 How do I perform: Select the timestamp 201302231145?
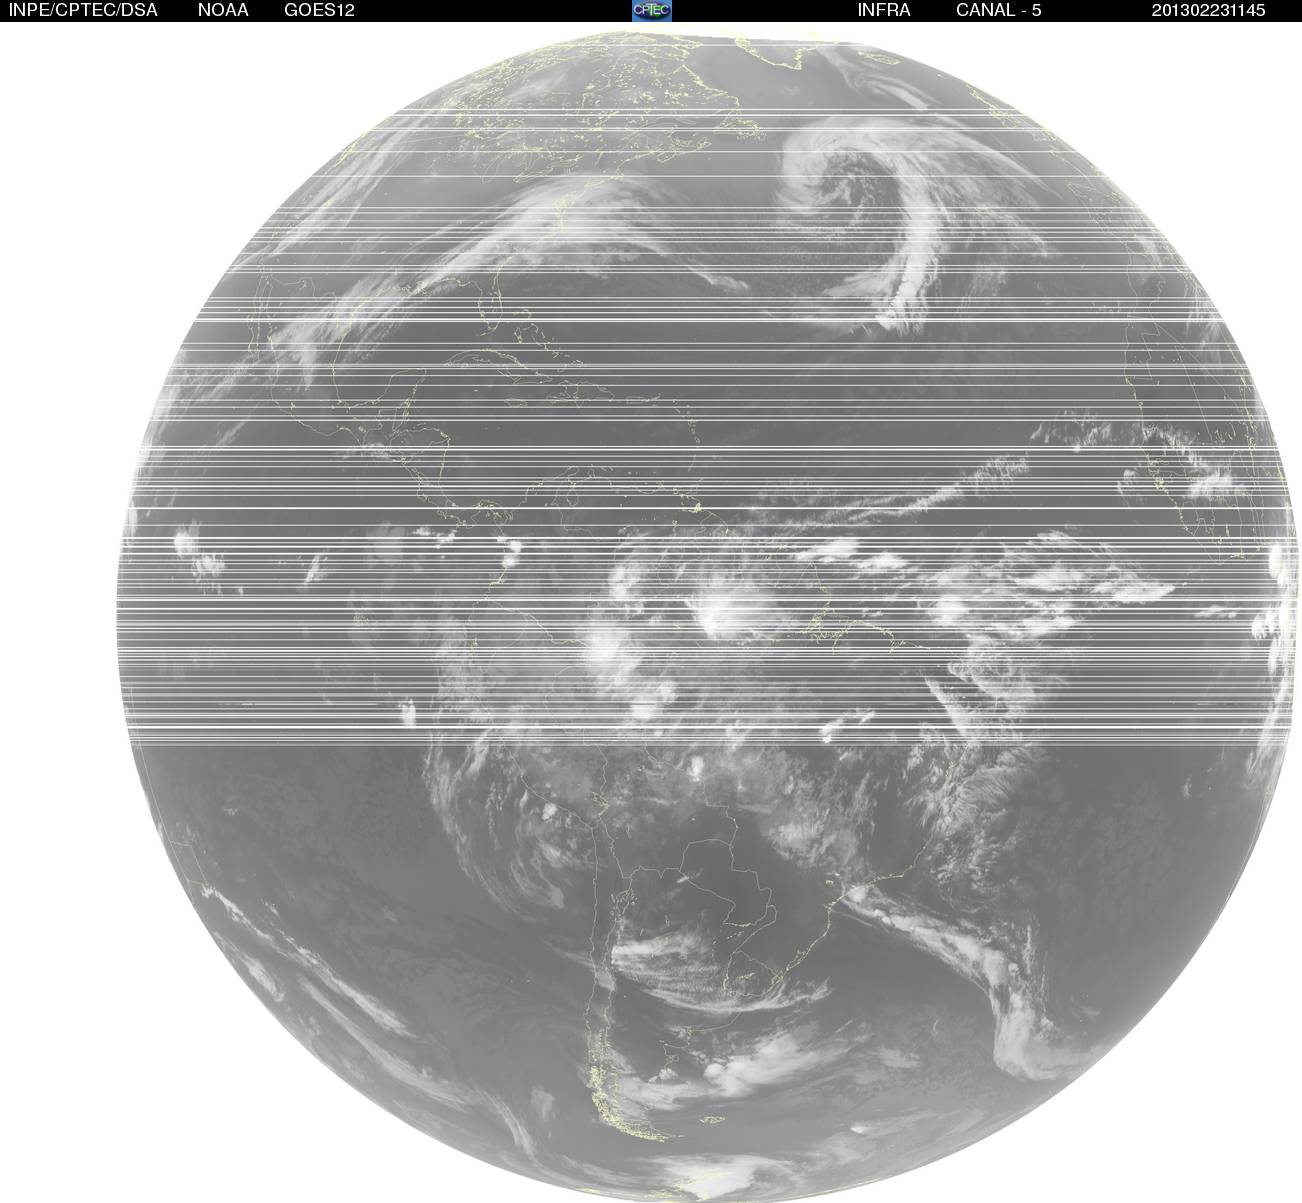[x=1208, y=10]
